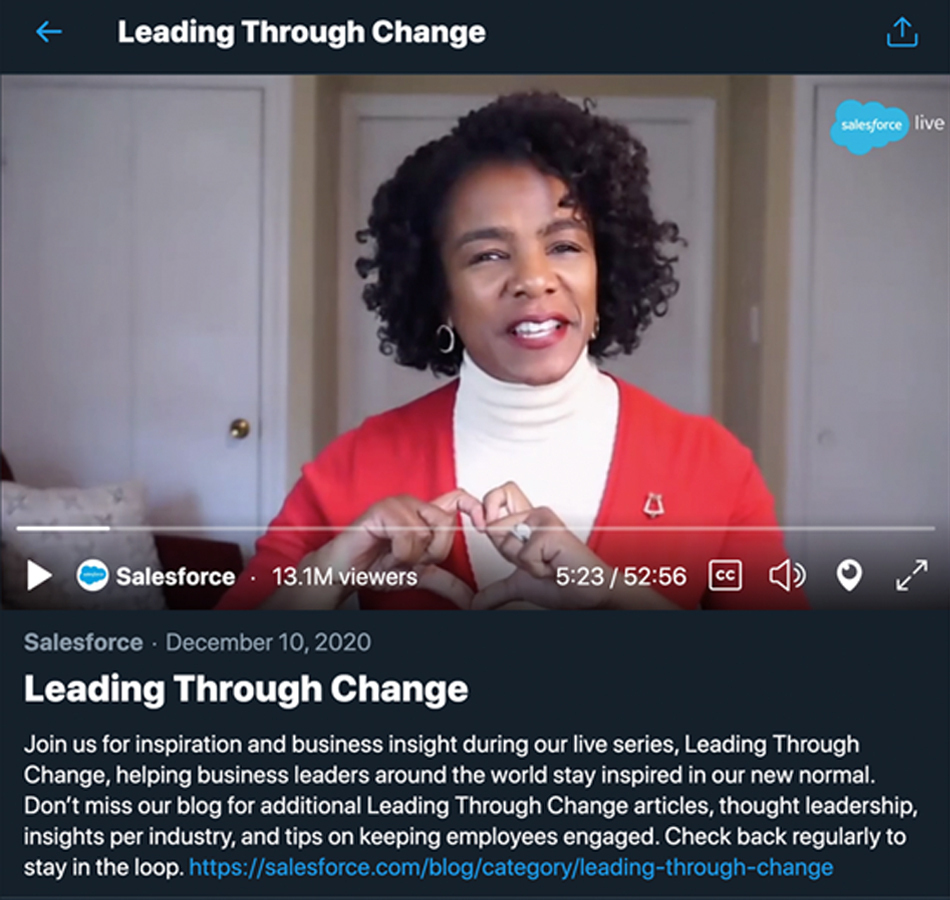Screen dimensions: 950x900
Task: Play the Salesforce live video
Action: point(39,575)
